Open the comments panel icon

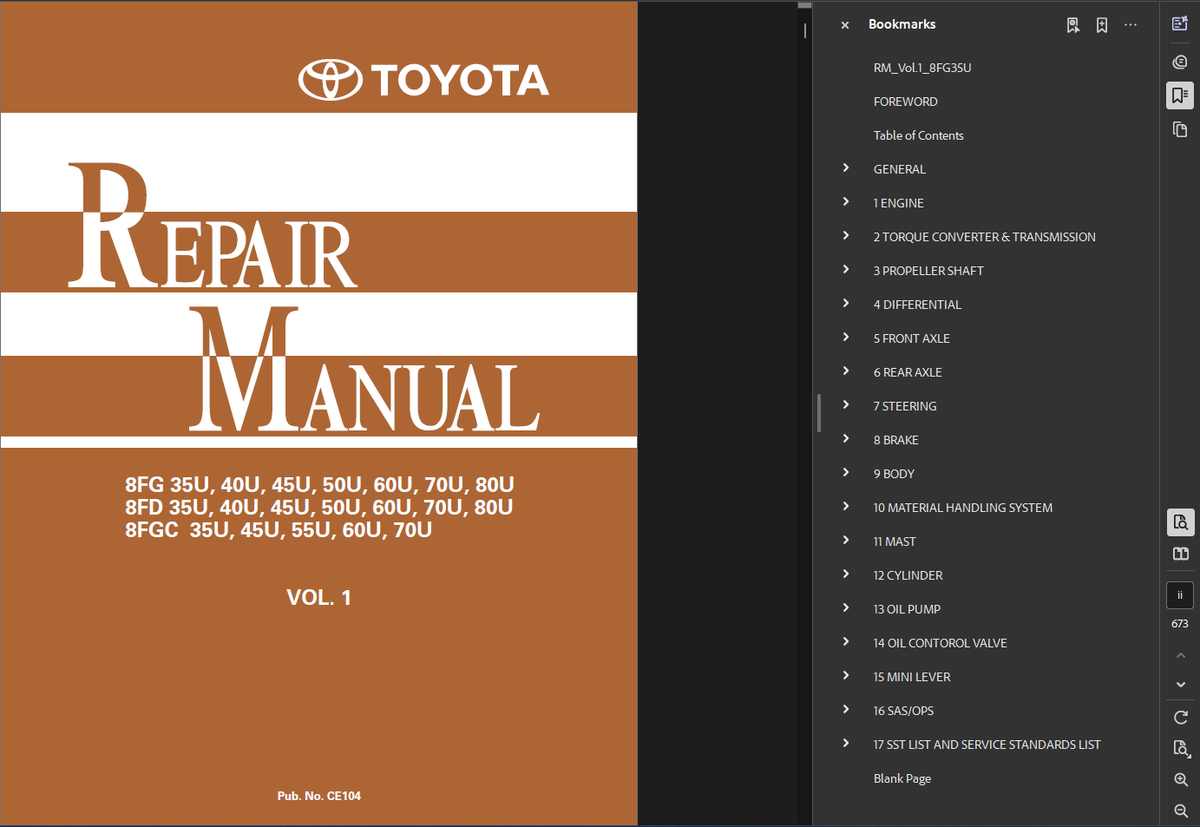pyautogui.click(x=1179, y=62)
